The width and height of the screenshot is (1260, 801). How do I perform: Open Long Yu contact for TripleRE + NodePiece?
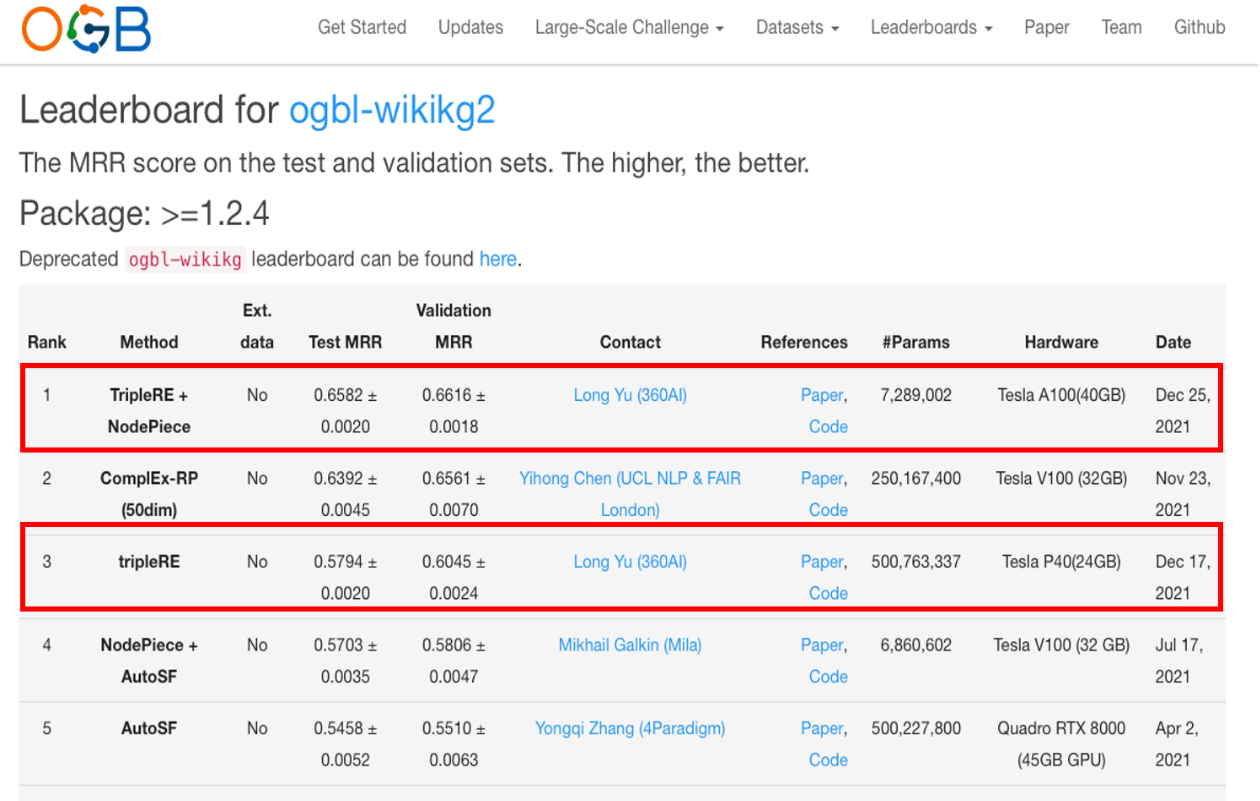click(x=630, y=395)
